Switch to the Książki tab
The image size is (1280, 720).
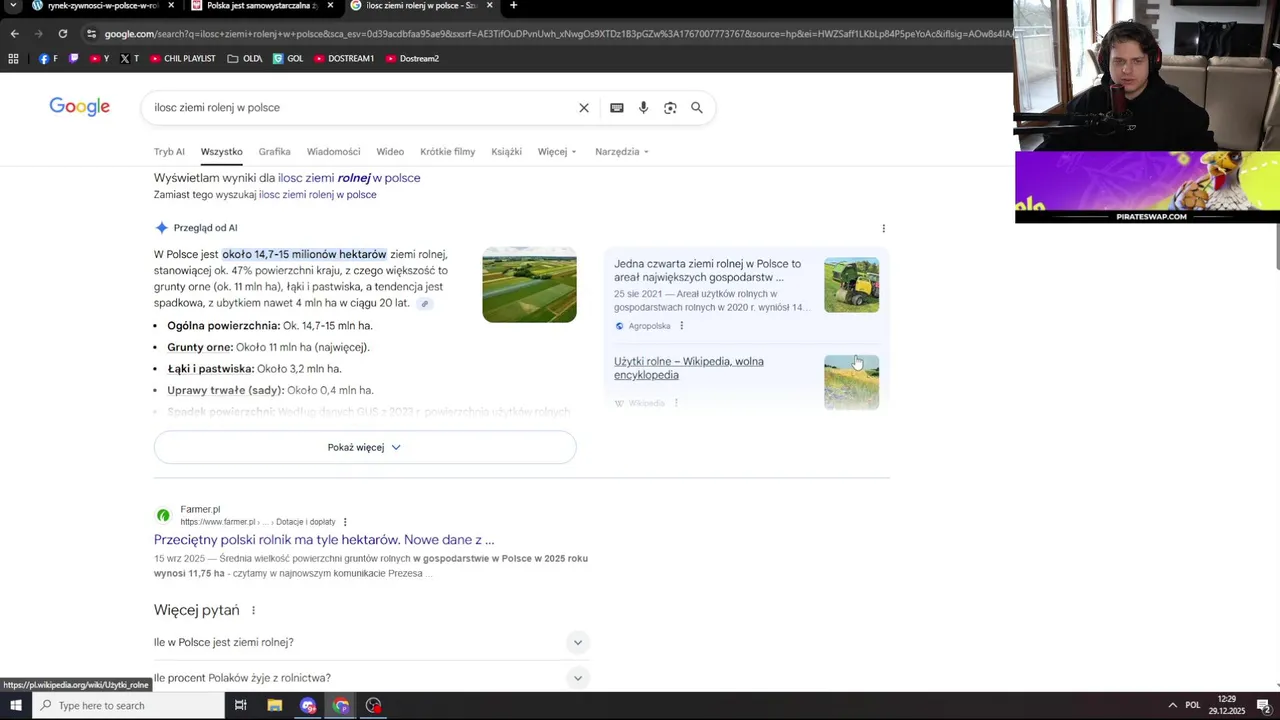point(506,152)
